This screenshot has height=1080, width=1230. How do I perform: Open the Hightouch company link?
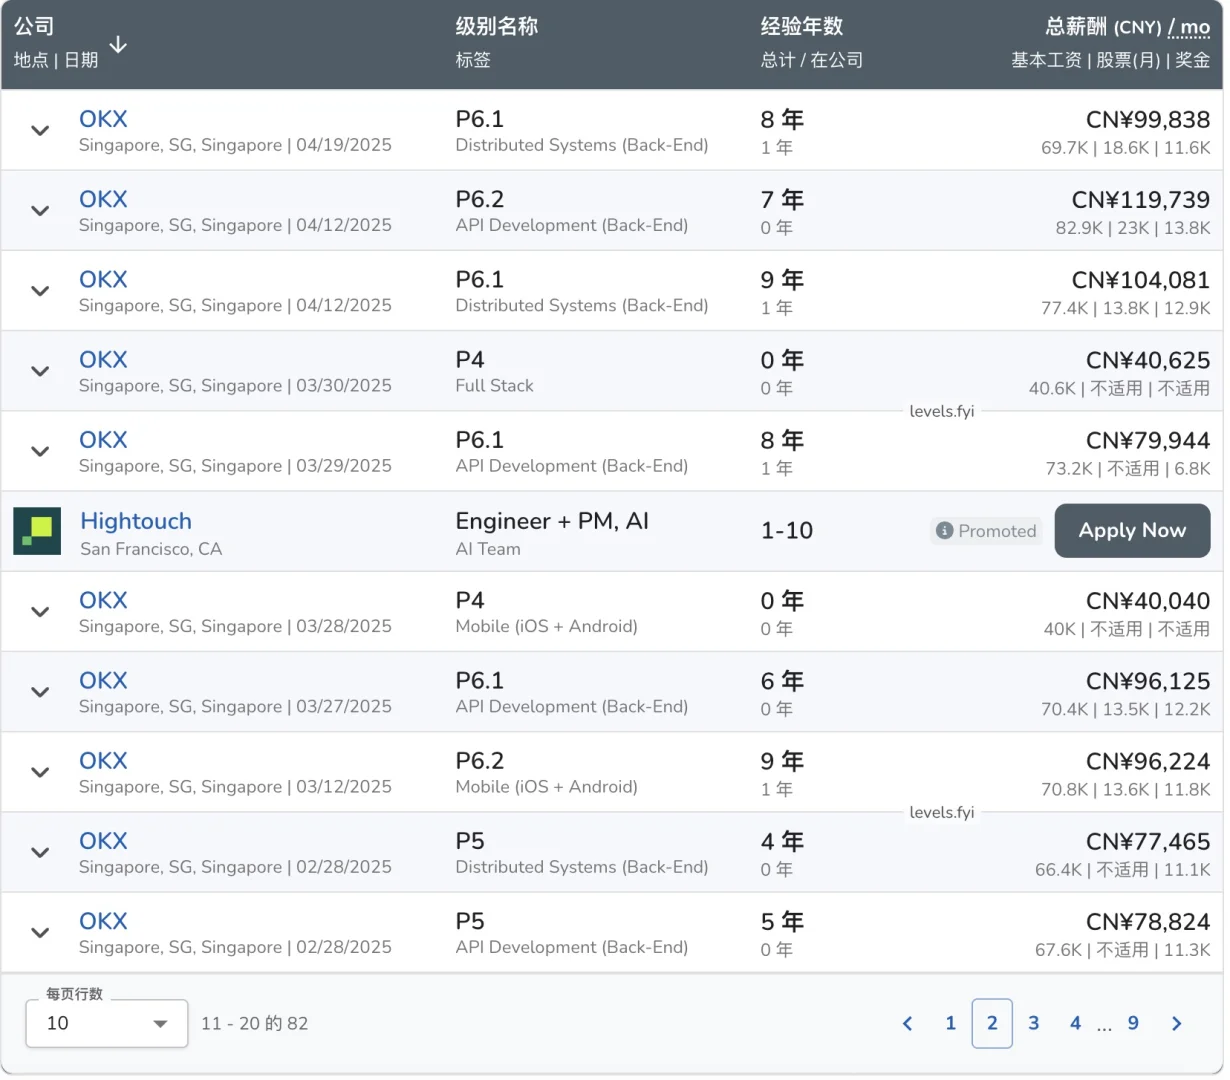point(136,521)
